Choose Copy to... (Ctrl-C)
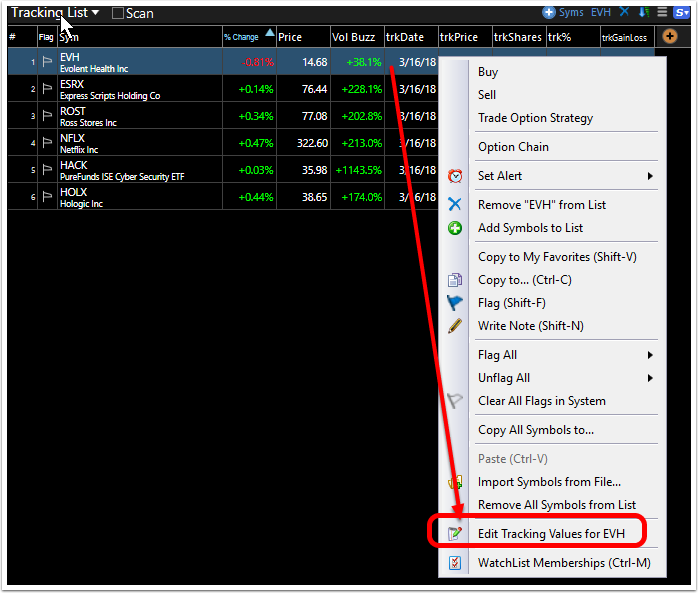 click(525, 280)
